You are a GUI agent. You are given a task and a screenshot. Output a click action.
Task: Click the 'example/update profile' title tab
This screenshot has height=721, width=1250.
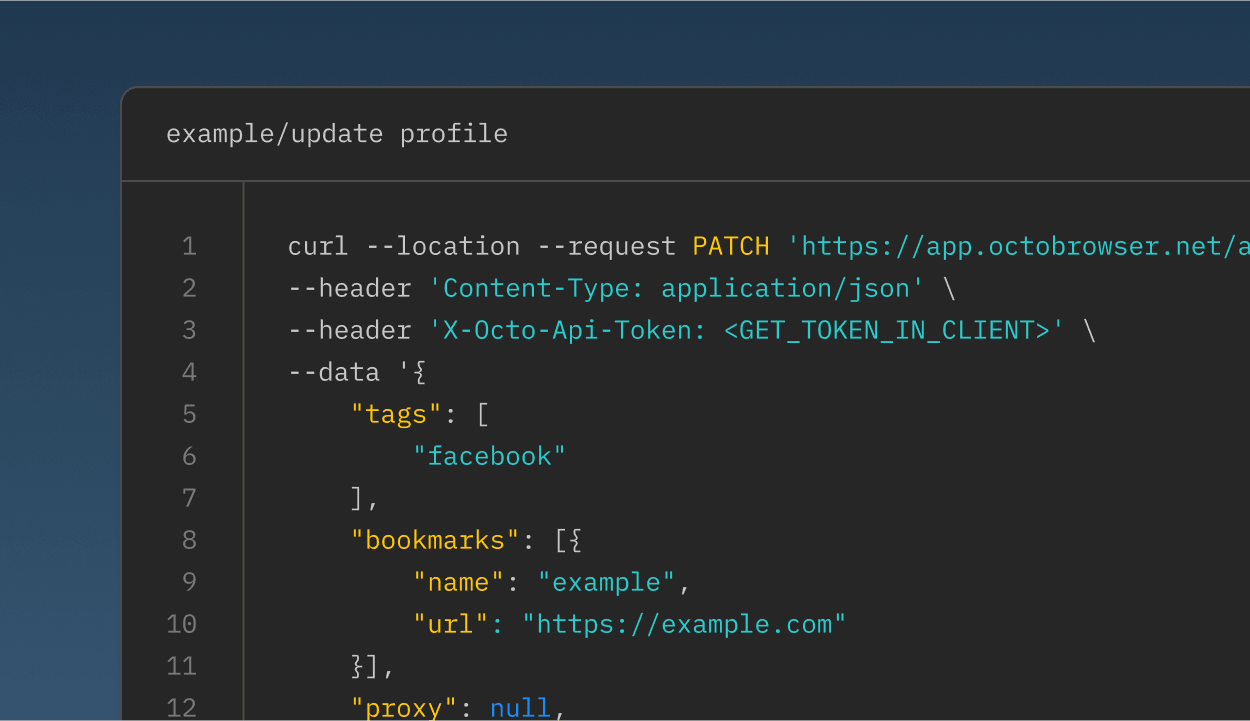point(336,134)
